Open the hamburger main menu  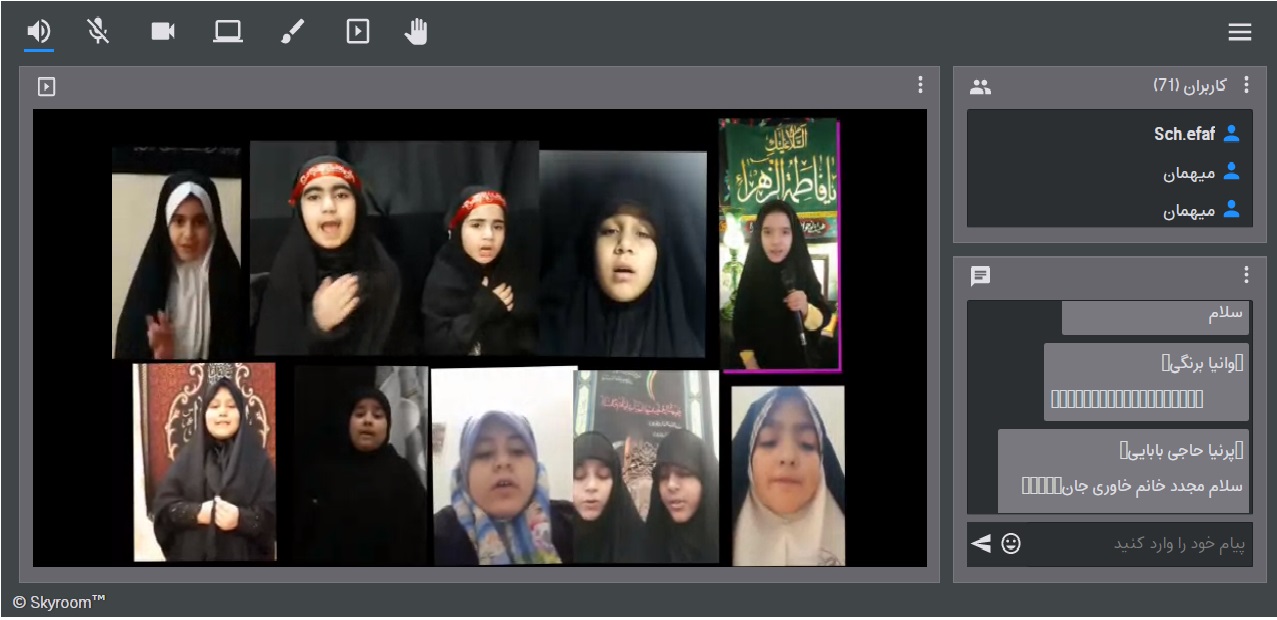[1240, 33]
